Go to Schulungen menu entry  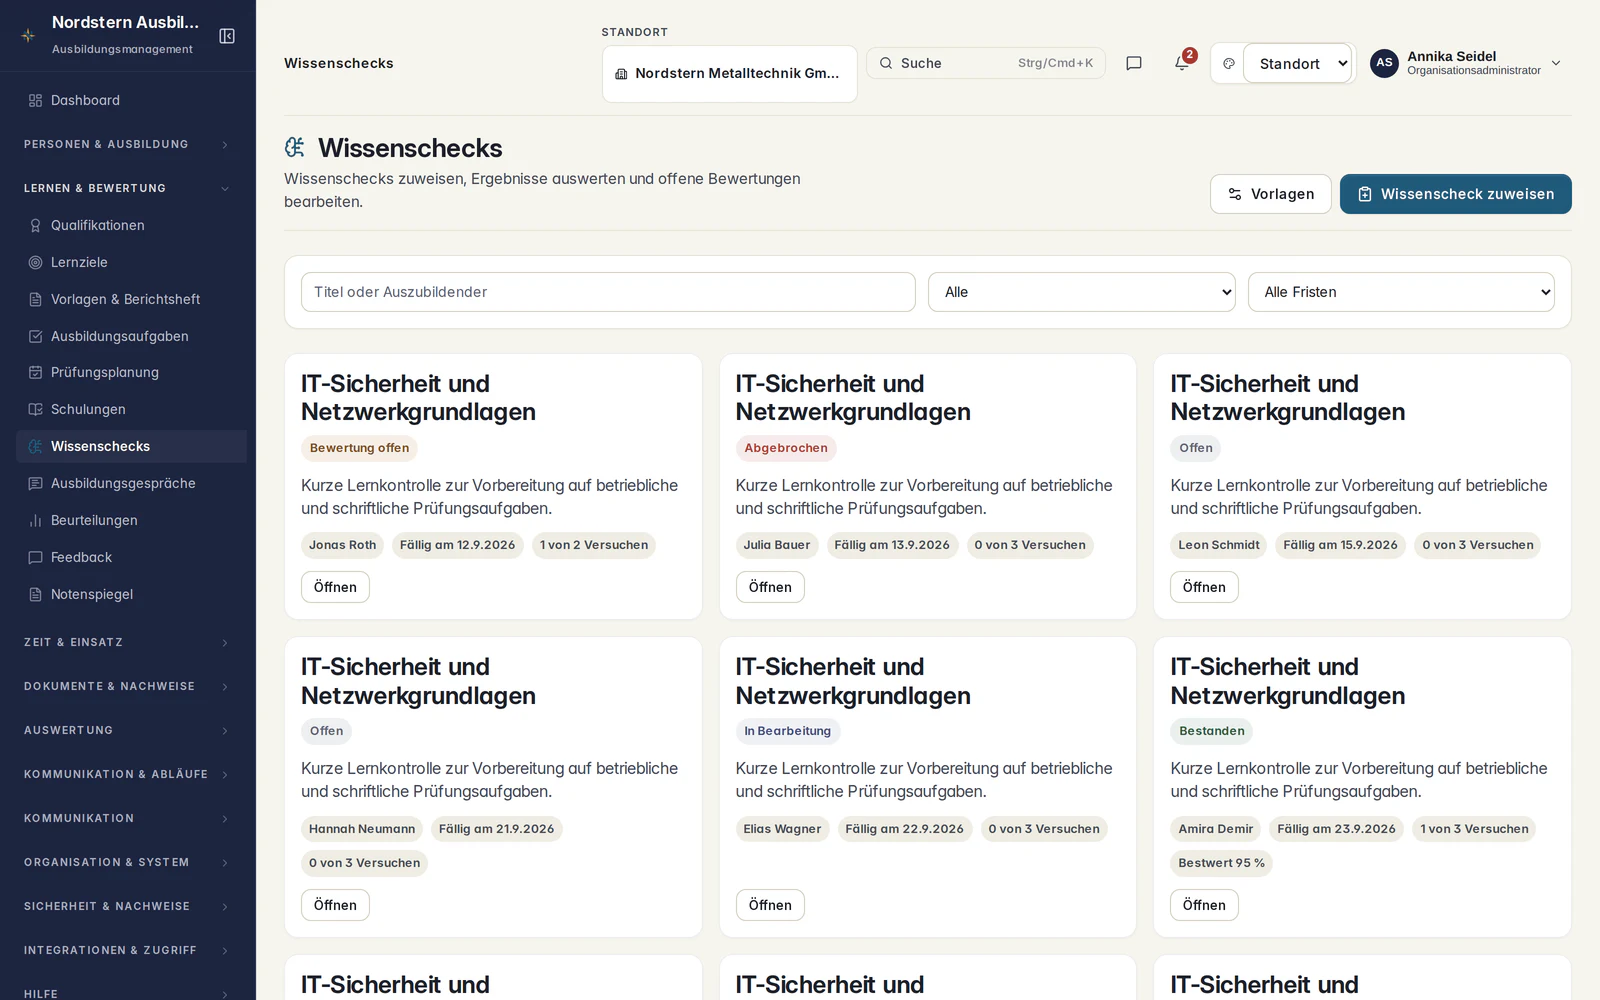click(131, 409)
